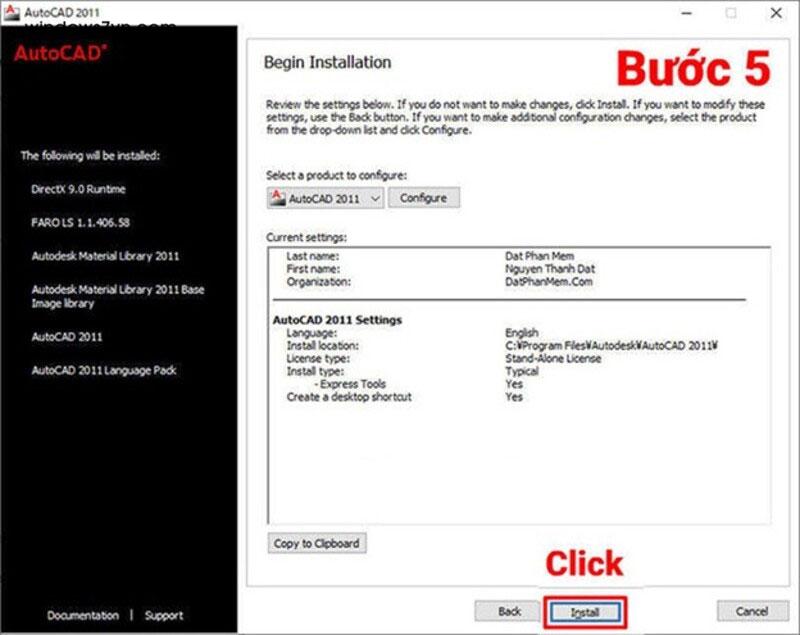Open the product selection dropdown
The height and width of the screenshot is (635, 800).
pos(375,198)
